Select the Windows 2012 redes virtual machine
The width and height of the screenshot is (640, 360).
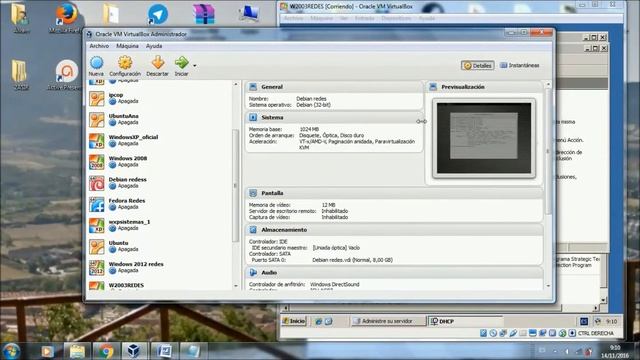pos(160,268)
